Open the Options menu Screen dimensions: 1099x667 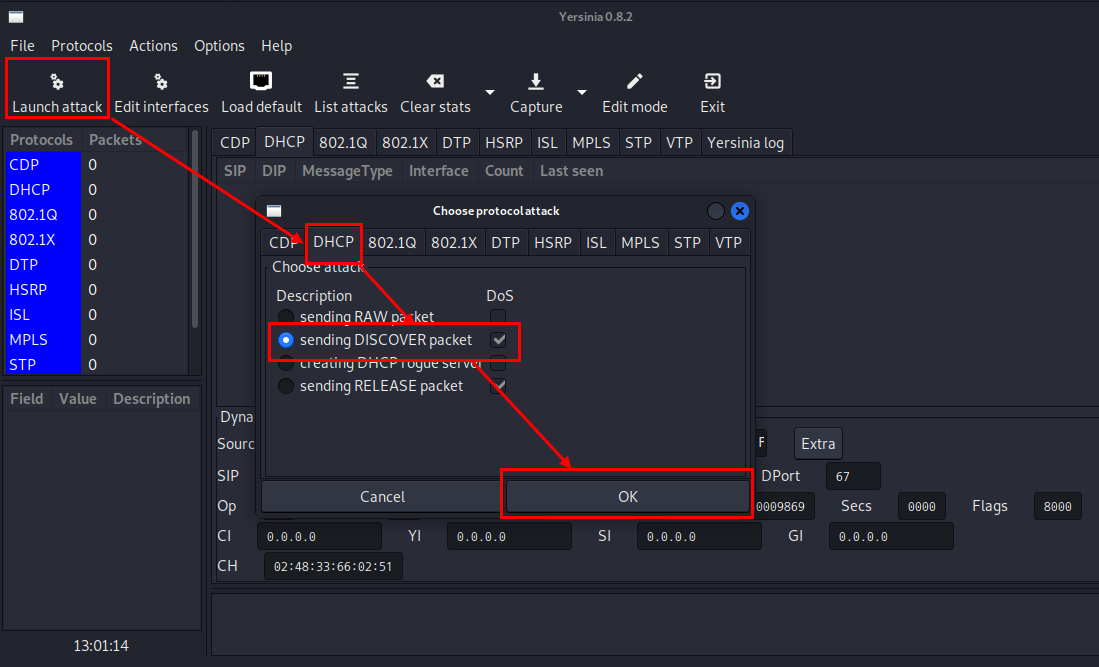[x=219, y=46]
